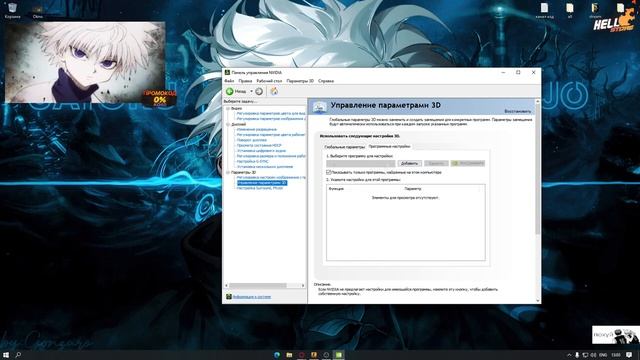This screenshot has width=640, height=360.
Task: Click the Параметр column header
Action: coord(413,189)
